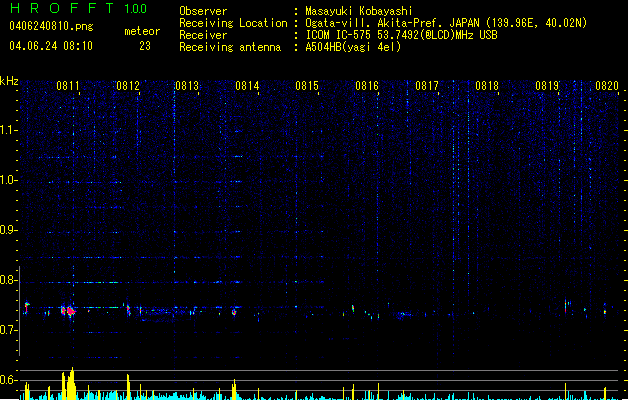
Task: Click the Receiving antenna label
Action: (230, 47)
